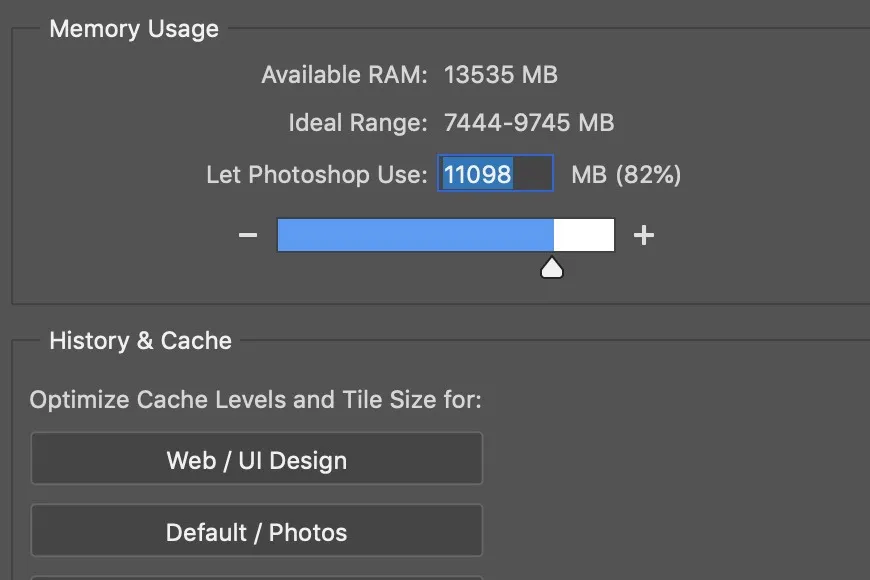
Task: Click the Memory Usage section heading
Action: (x=134, y=29)
